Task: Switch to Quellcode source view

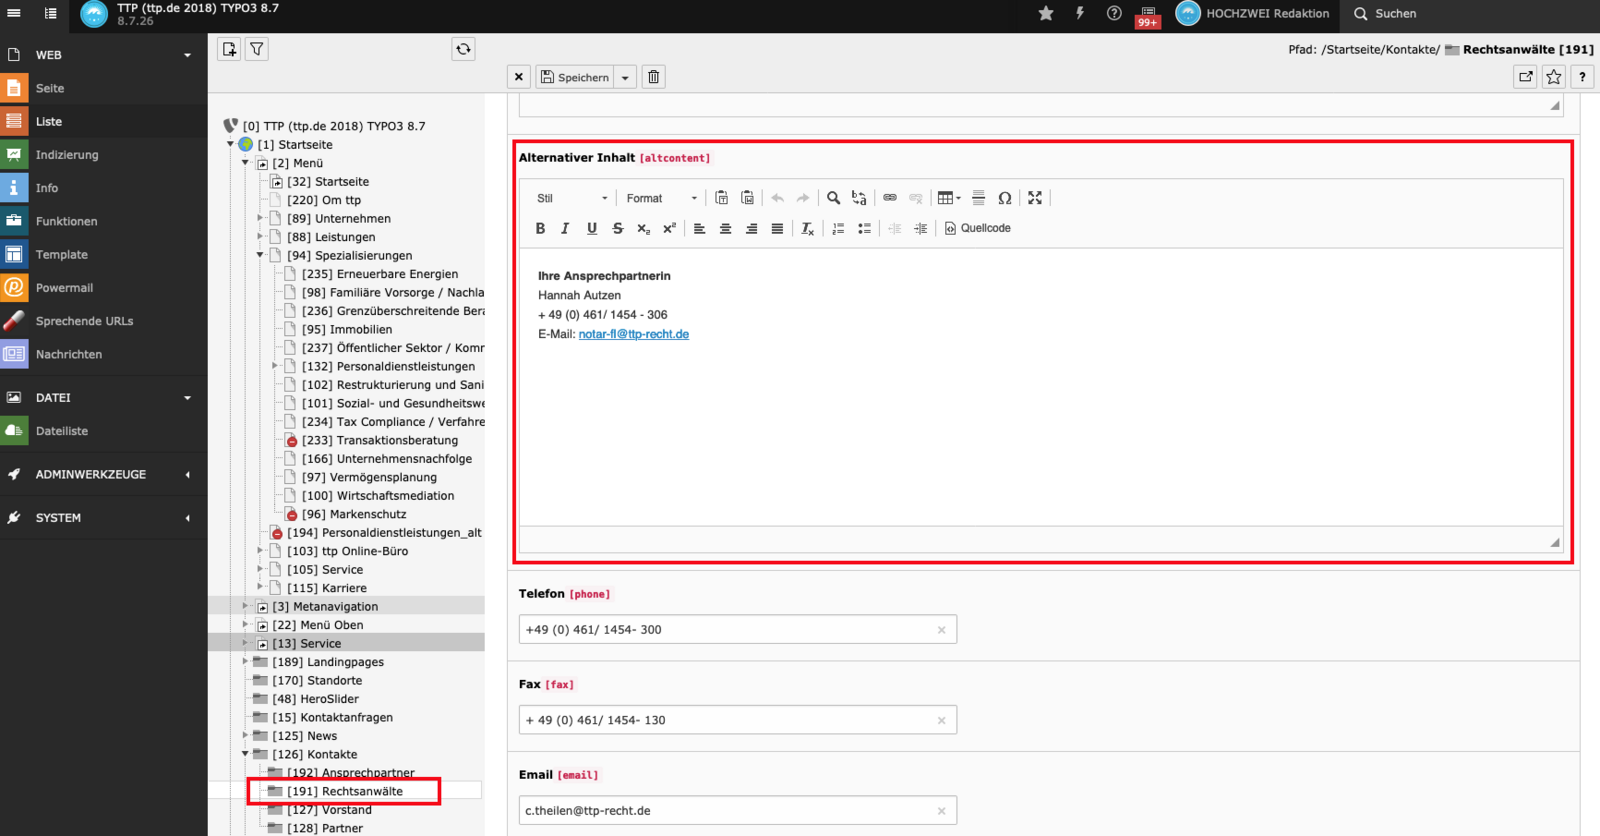Action: pyautogui.click(x=977, y=229)
